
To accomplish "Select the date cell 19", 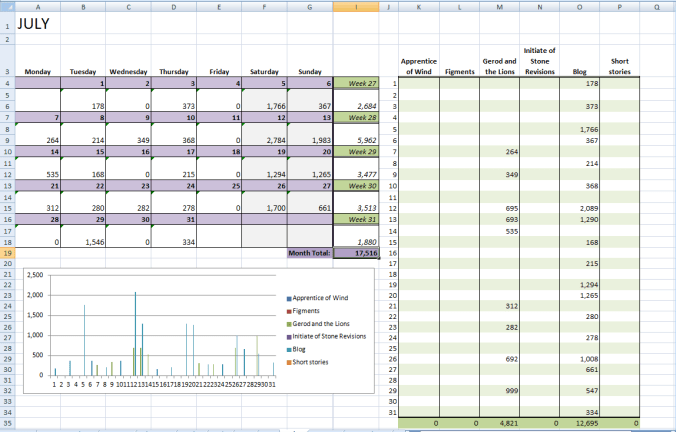I will pyautogui.click(x=264, y=151).
